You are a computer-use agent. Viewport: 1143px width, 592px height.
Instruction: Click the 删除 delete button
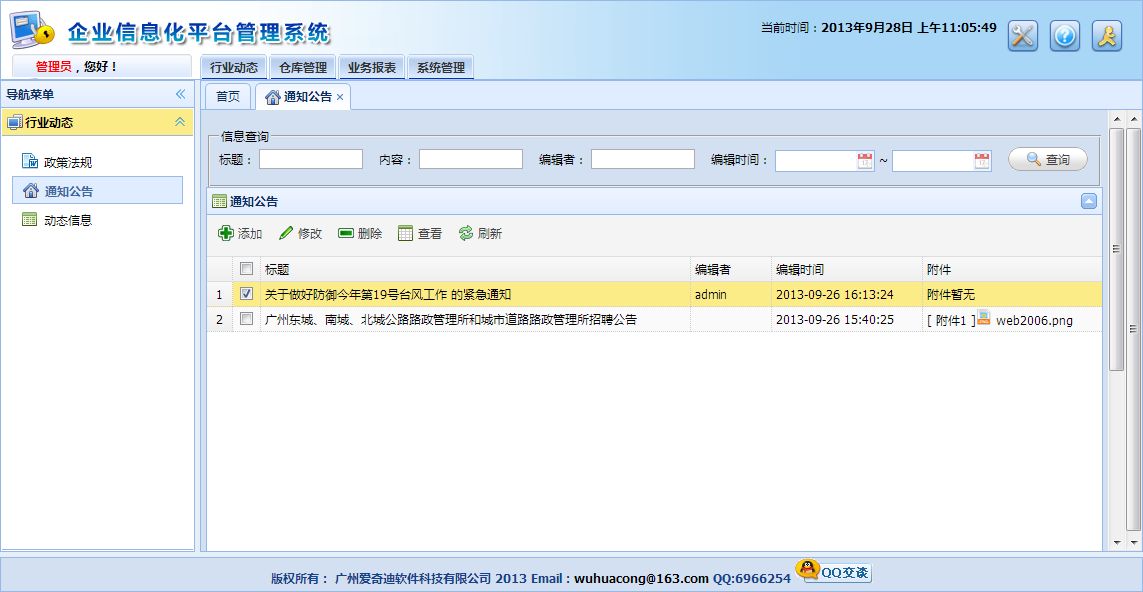click(x=360, y=233)
